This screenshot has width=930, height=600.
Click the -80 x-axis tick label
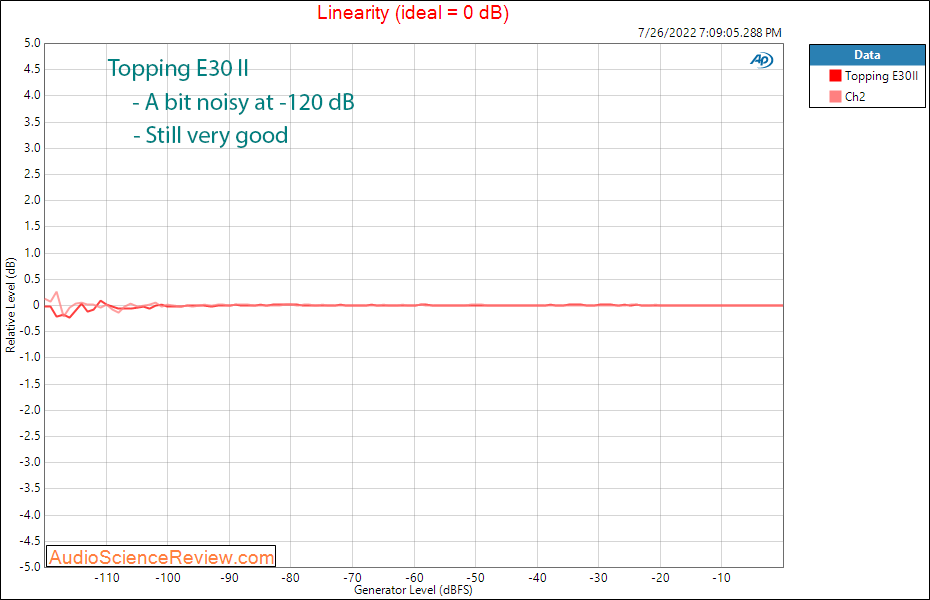click(x=291, y=577)
